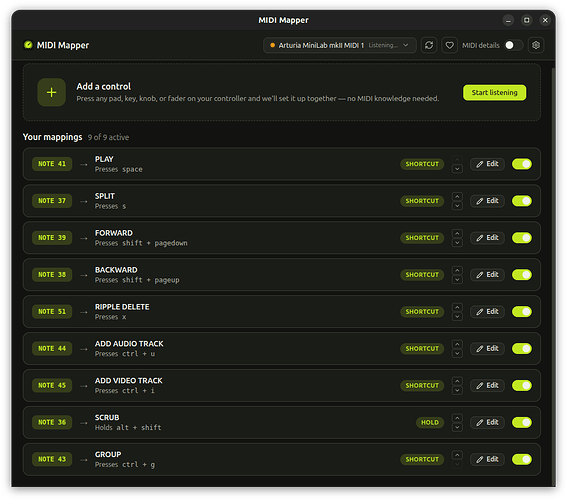The height and width of the screenshot is (500, 566).
Task: Edit the ADD AUDIO TRACK mapping
Action: (x=487, y=348)
